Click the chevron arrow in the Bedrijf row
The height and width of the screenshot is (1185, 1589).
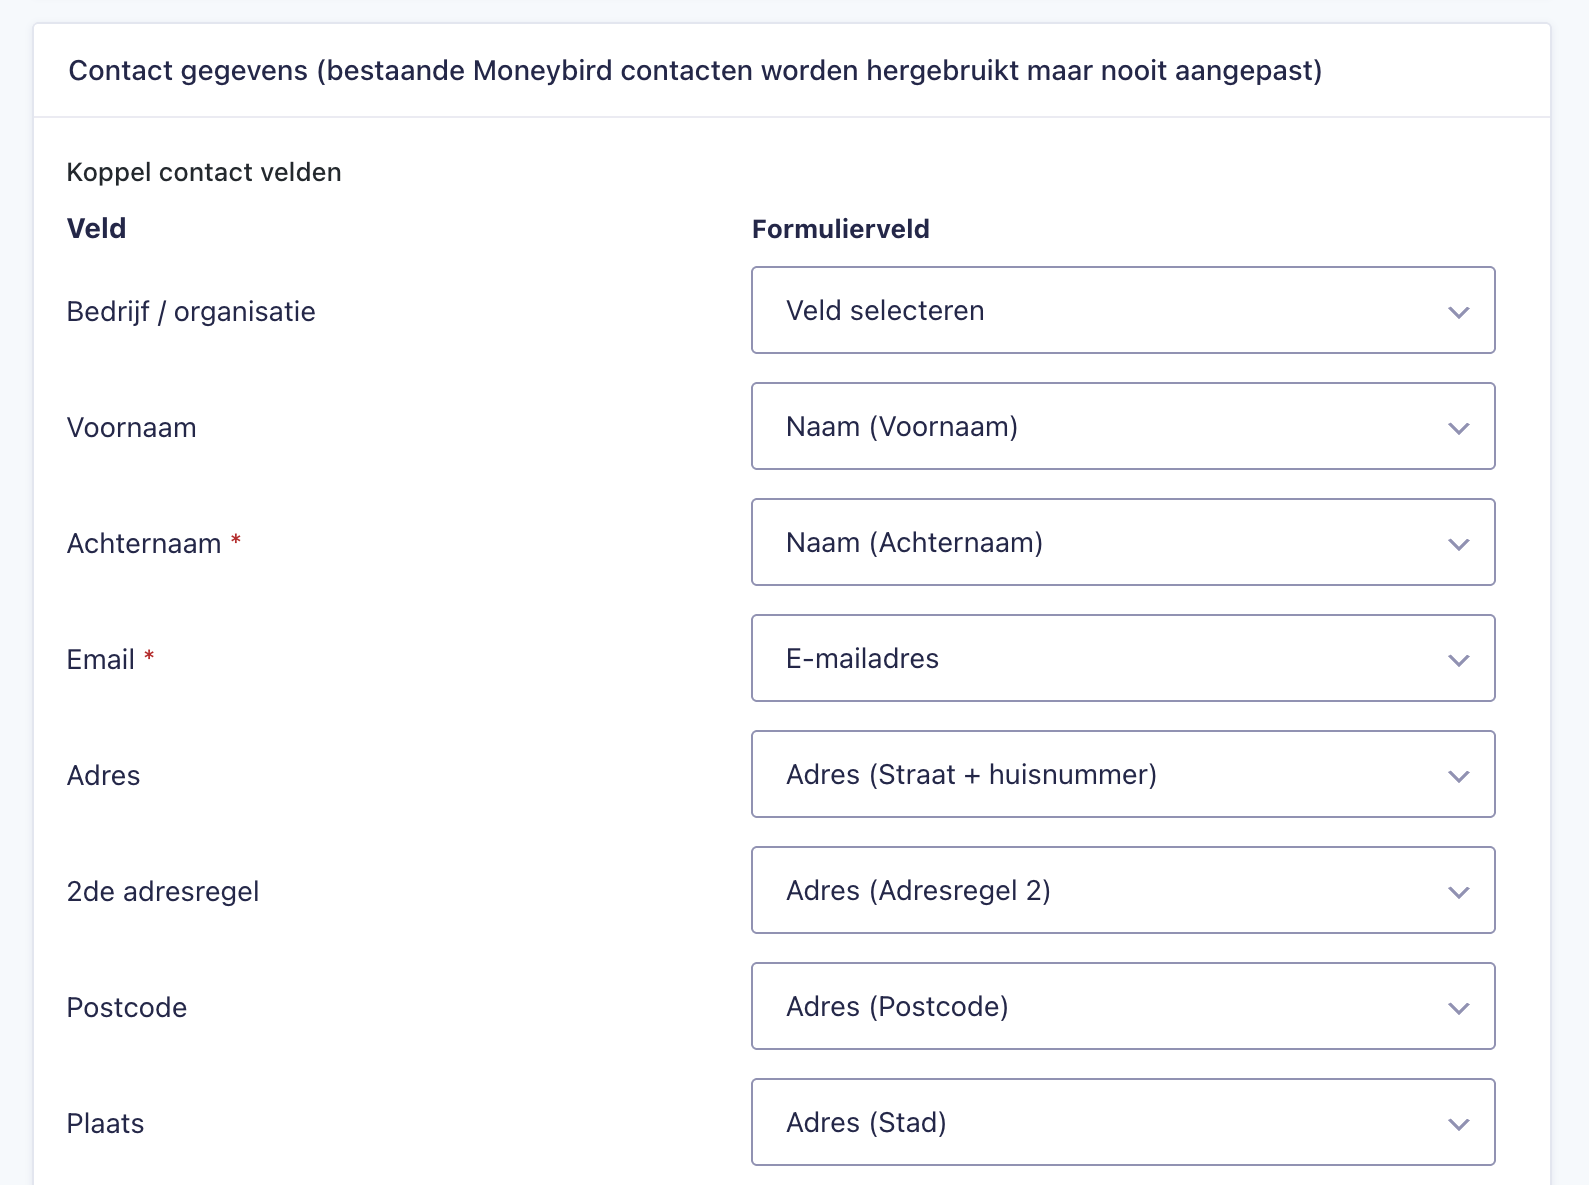tap(1458, 312)
